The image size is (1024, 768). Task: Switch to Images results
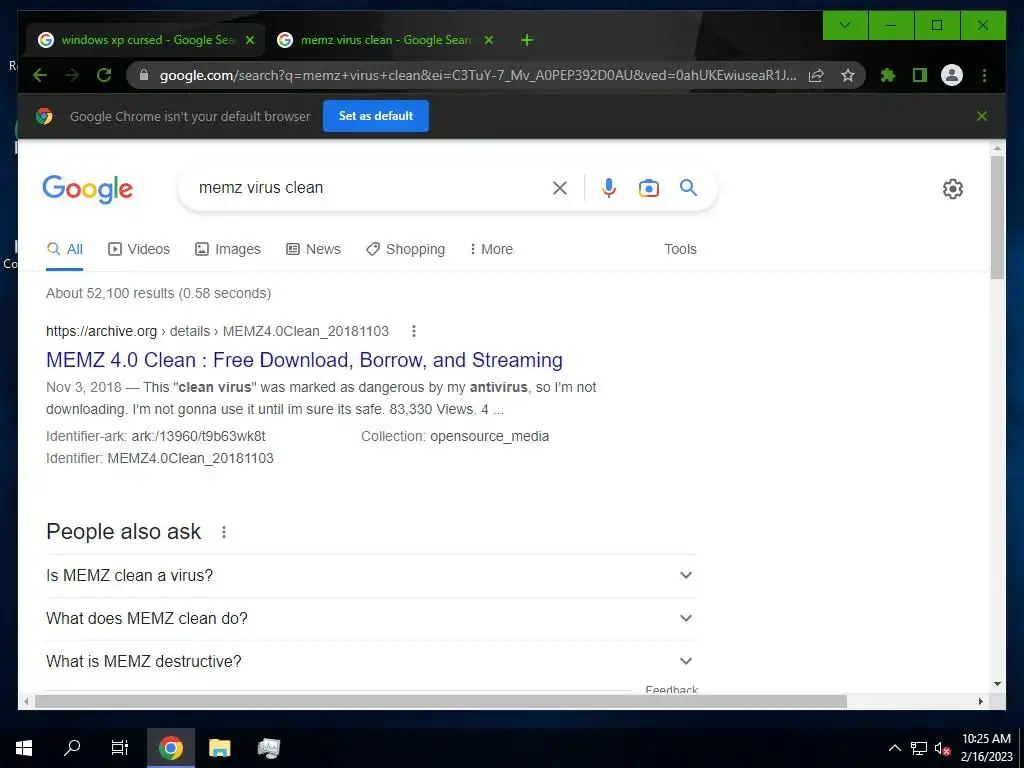[x=228, y=249]
